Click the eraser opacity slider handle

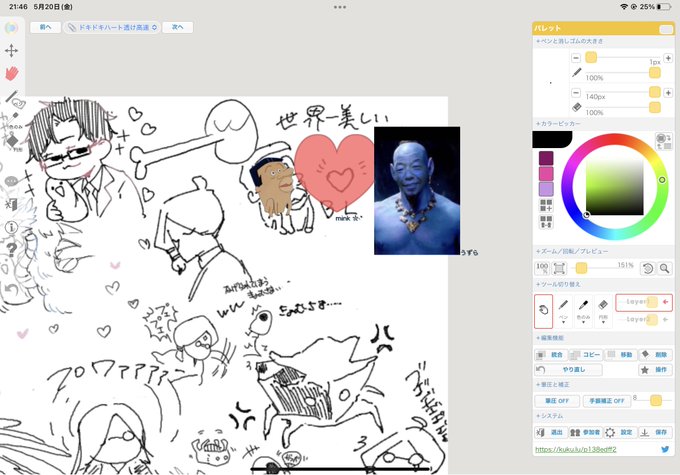[654, 108]
